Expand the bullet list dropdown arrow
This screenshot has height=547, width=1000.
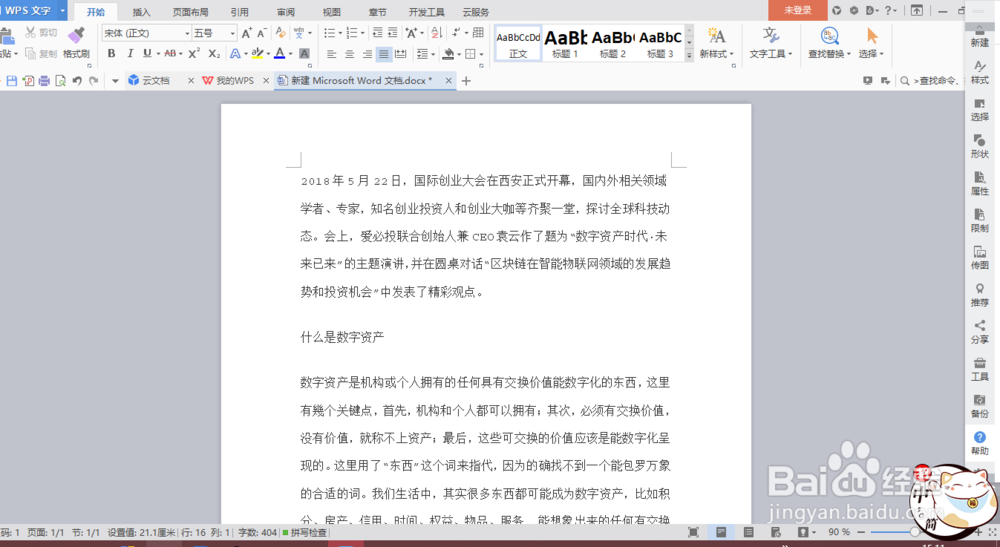coord(340,34)
